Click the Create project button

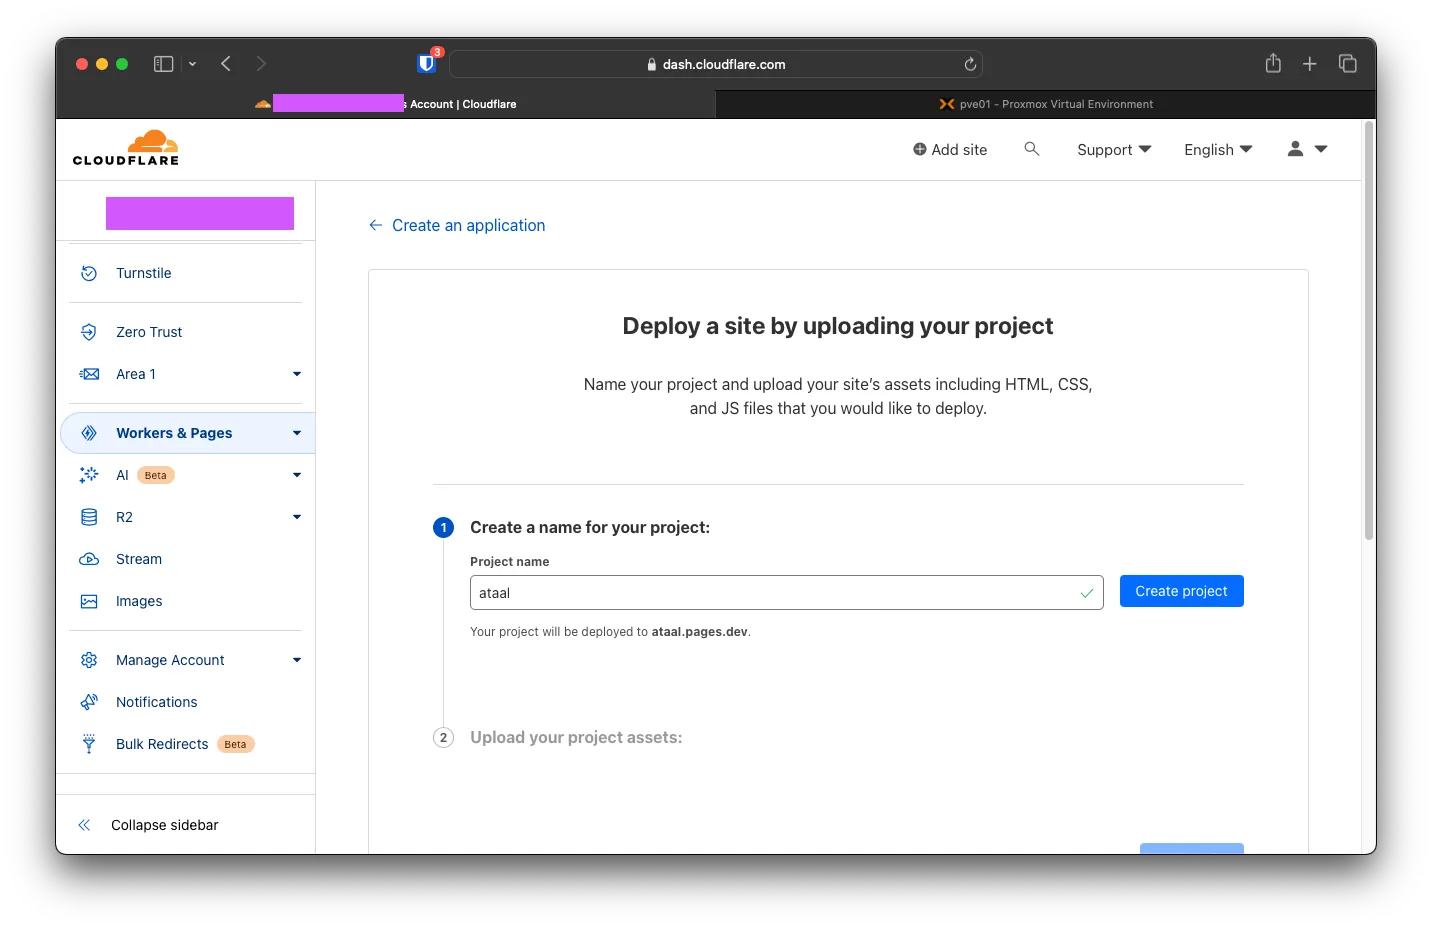coord(1181,591)
